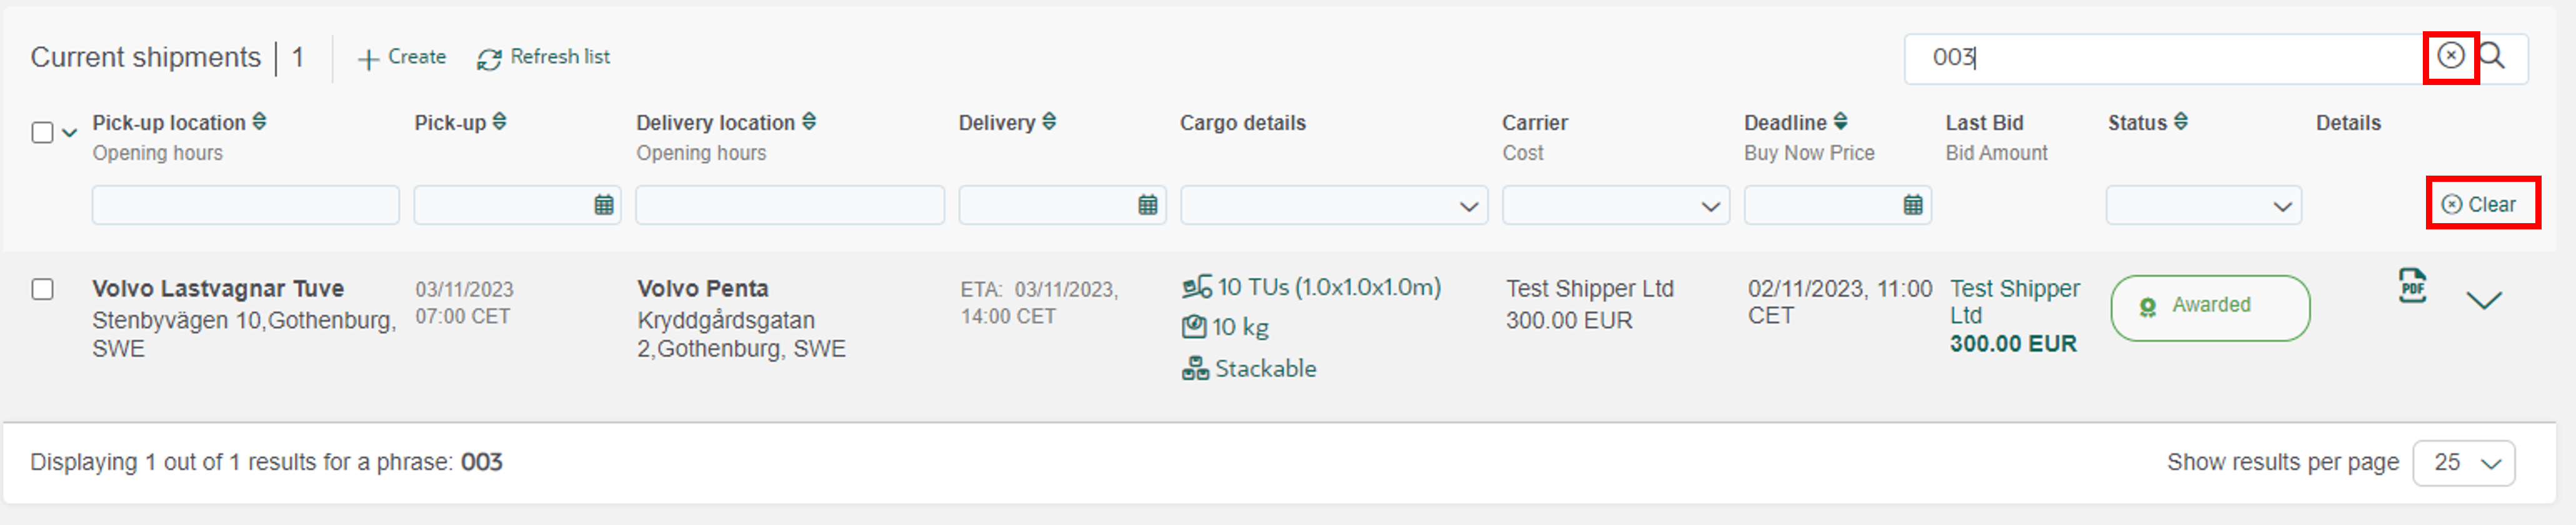
Task: Change results per page from 25
Action: 2464,463
